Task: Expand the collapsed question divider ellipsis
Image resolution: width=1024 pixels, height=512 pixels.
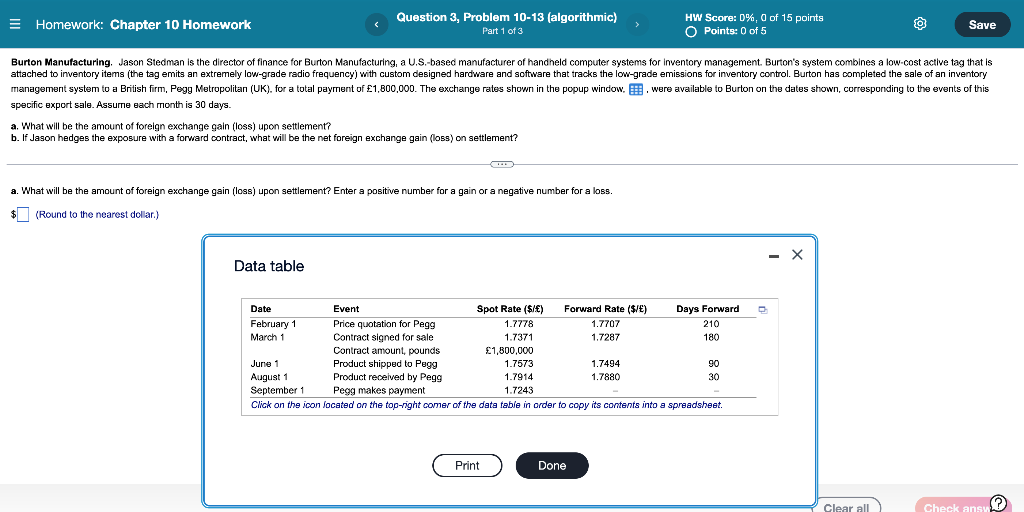Action: (502, 164)
